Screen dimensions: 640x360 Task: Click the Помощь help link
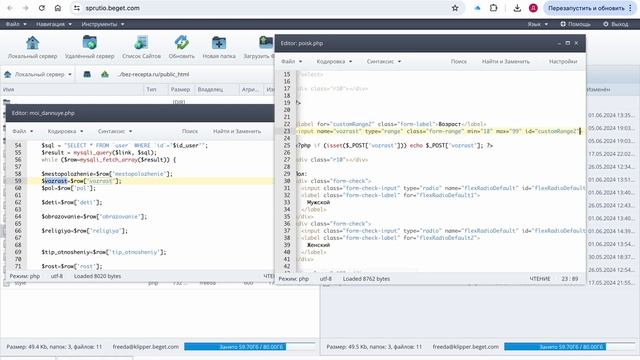[575, 24]
